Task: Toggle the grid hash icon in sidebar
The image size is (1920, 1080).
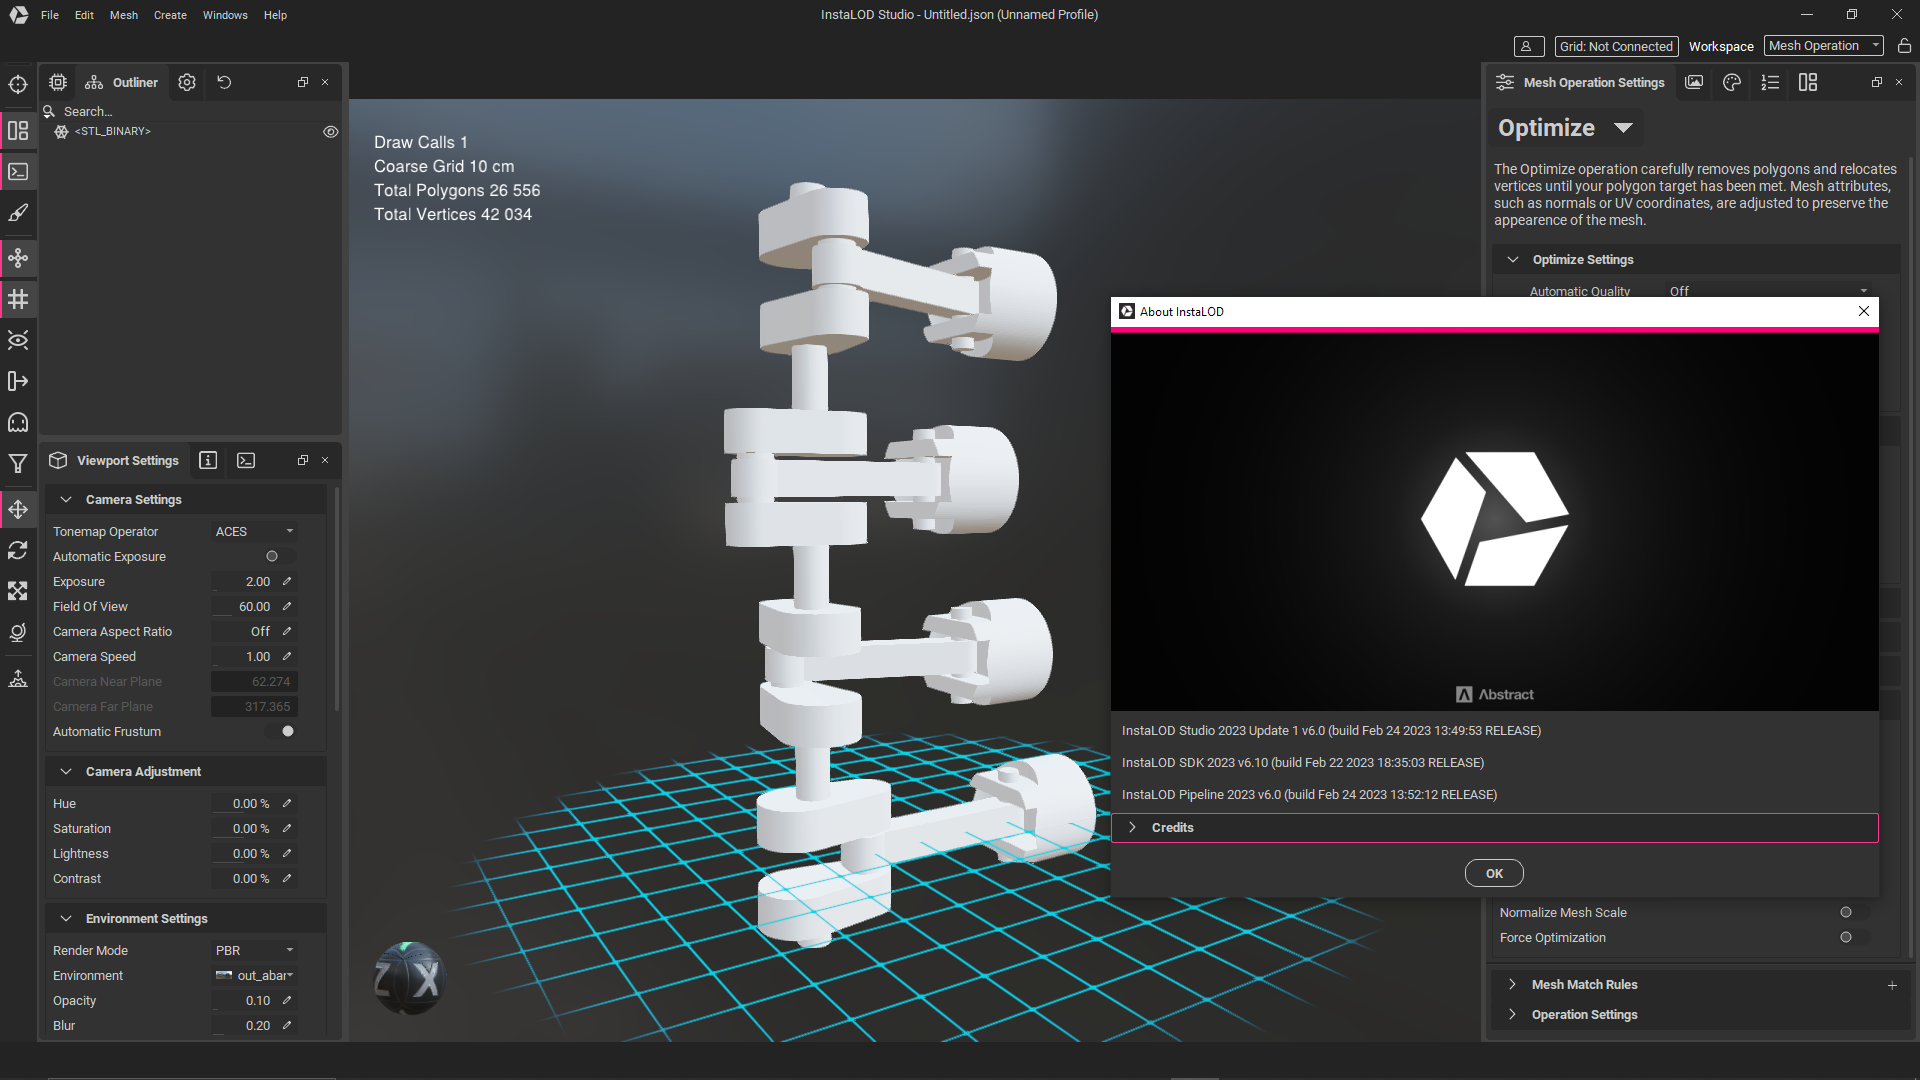Action: 18,299
